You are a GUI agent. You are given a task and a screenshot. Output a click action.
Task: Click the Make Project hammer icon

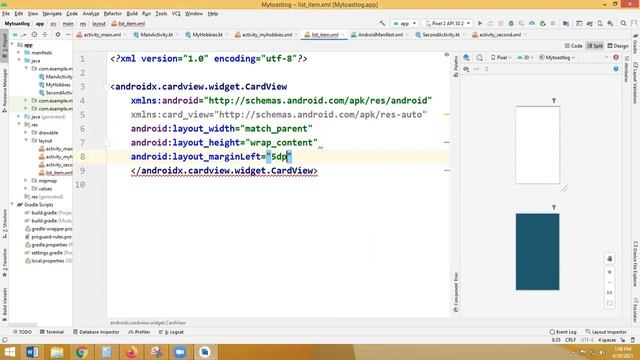pyautogui.click(x=382, y=24)
